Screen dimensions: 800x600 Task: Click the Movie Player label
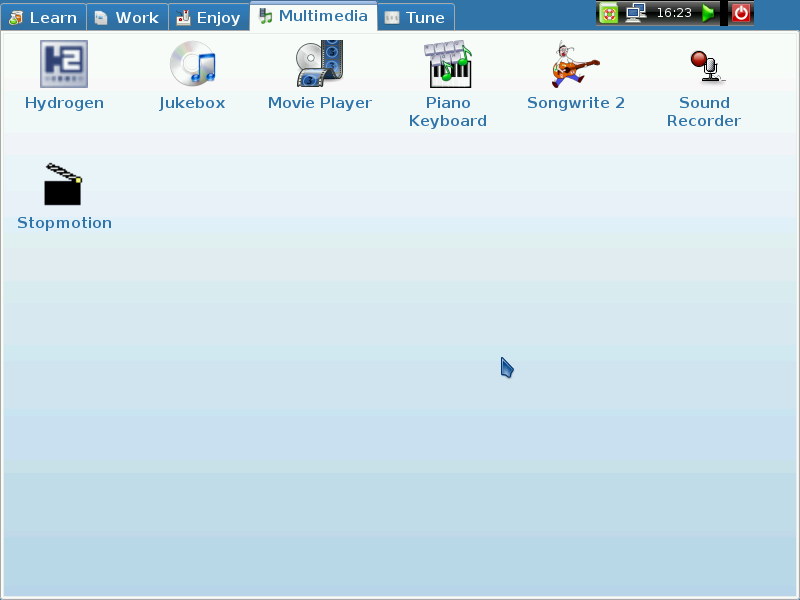tap(320, 103)
